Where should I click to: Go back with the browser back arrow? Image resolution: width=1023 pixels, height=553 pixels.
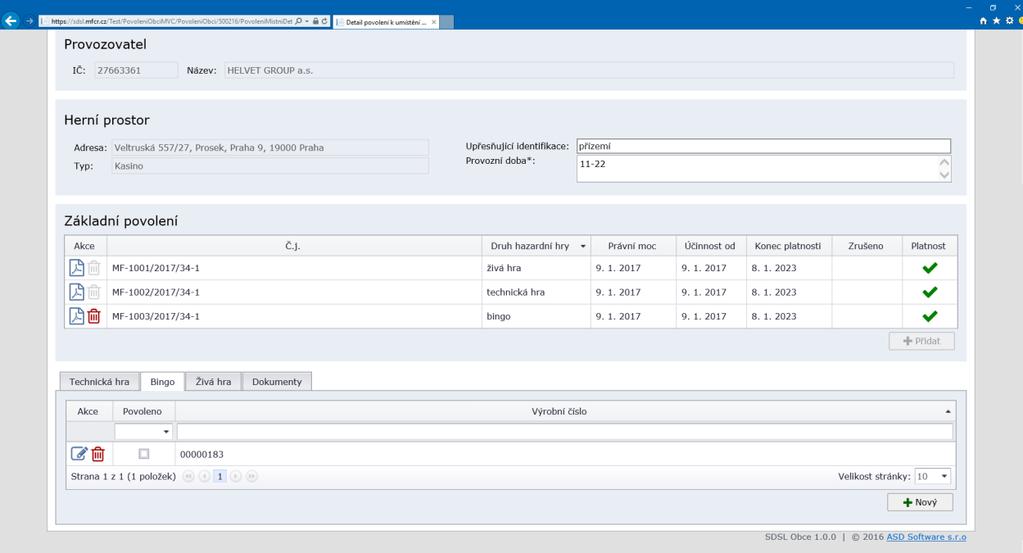[10, 21]
